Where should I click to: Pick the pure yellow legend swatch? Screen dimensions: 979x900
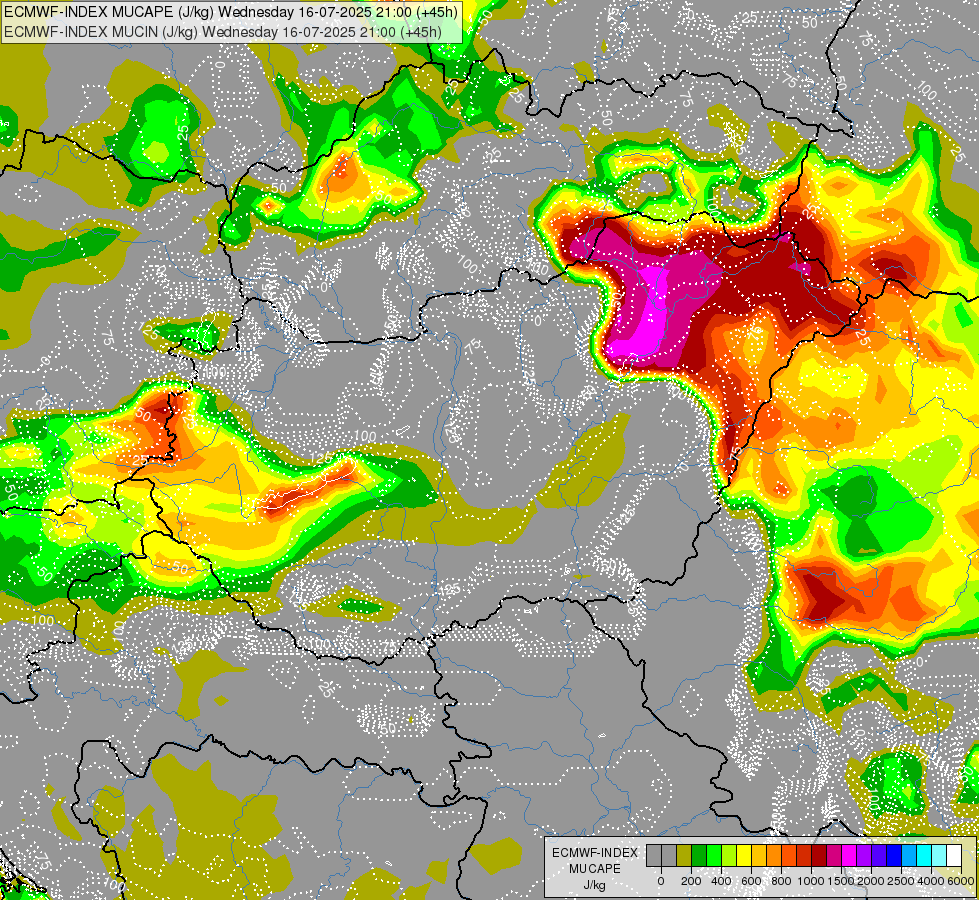coord(744,855)
